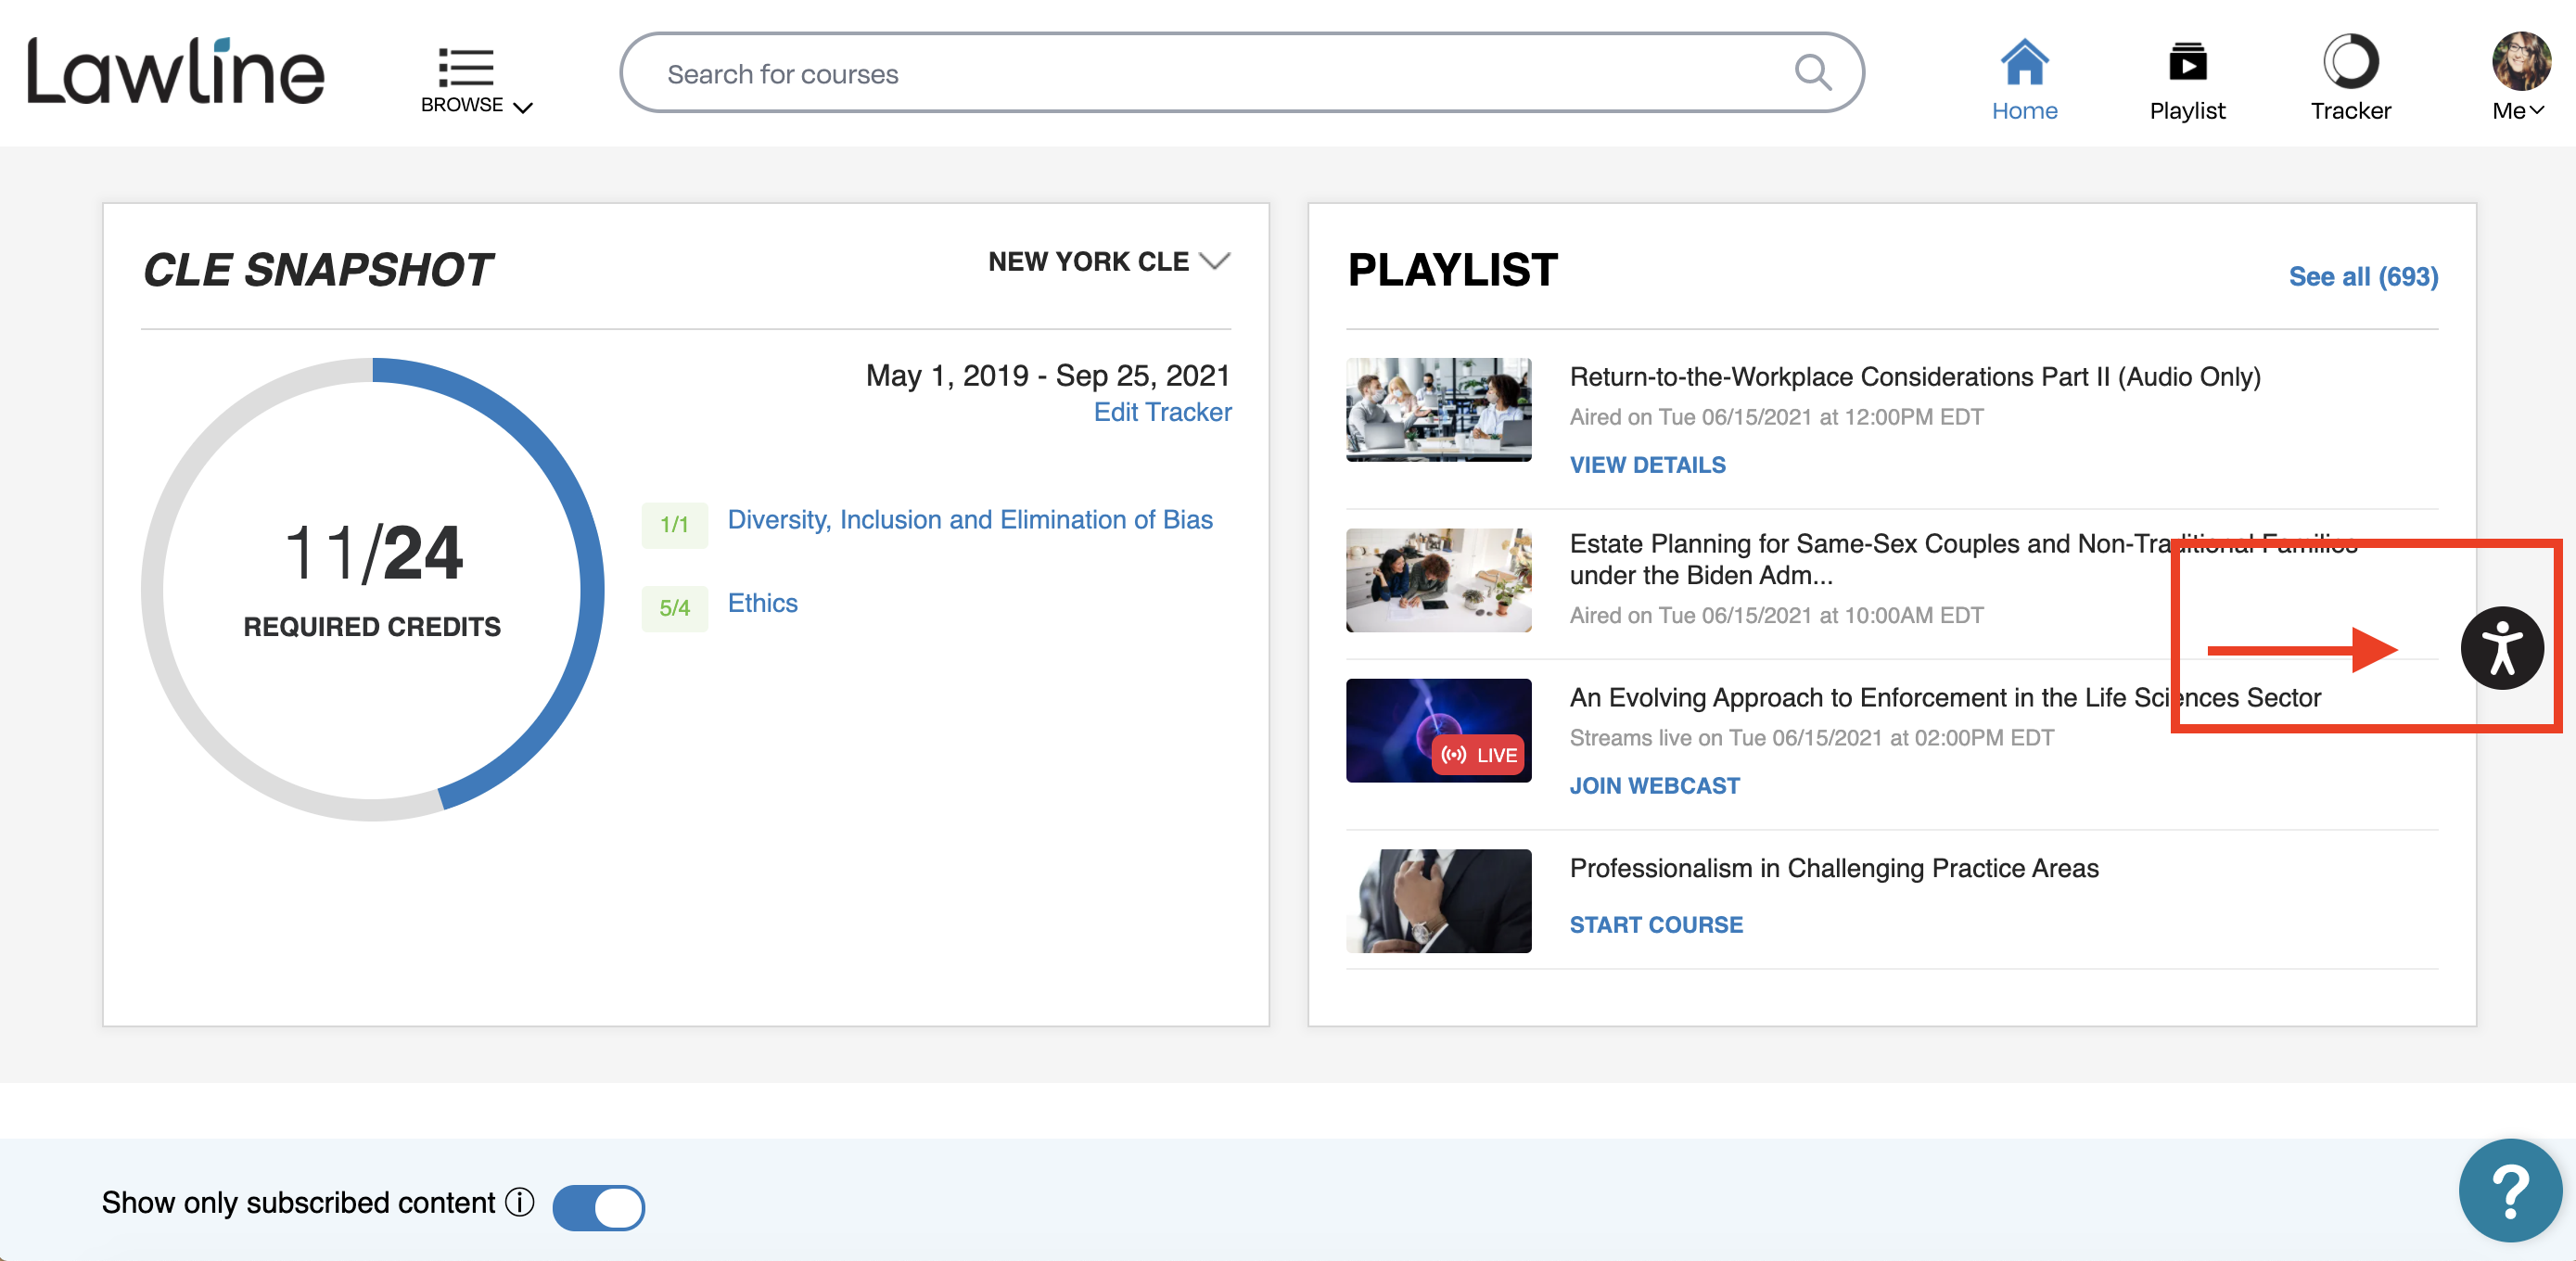Open Diversity, Inclusion and Elimination of Bias
This screenshot has width=2576, height=1261.
tap(969, 520)
